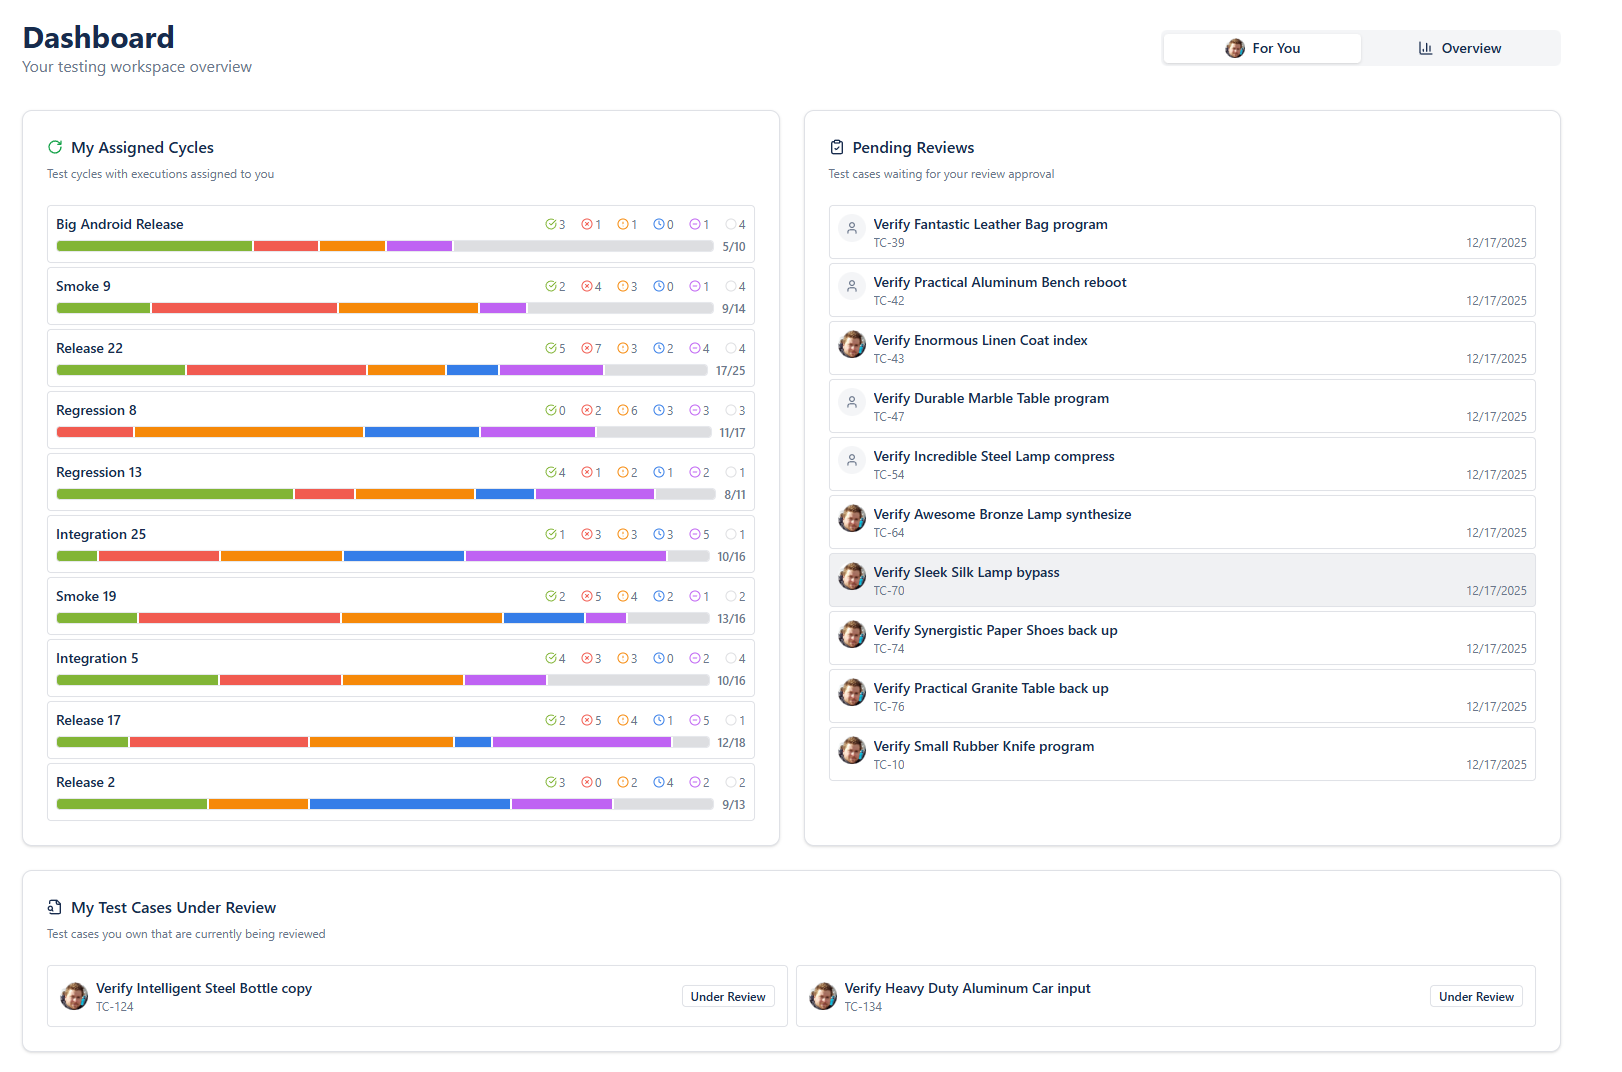Open the Smoke 19 test cycle
1622x1072 pixels.
[86, 596]
